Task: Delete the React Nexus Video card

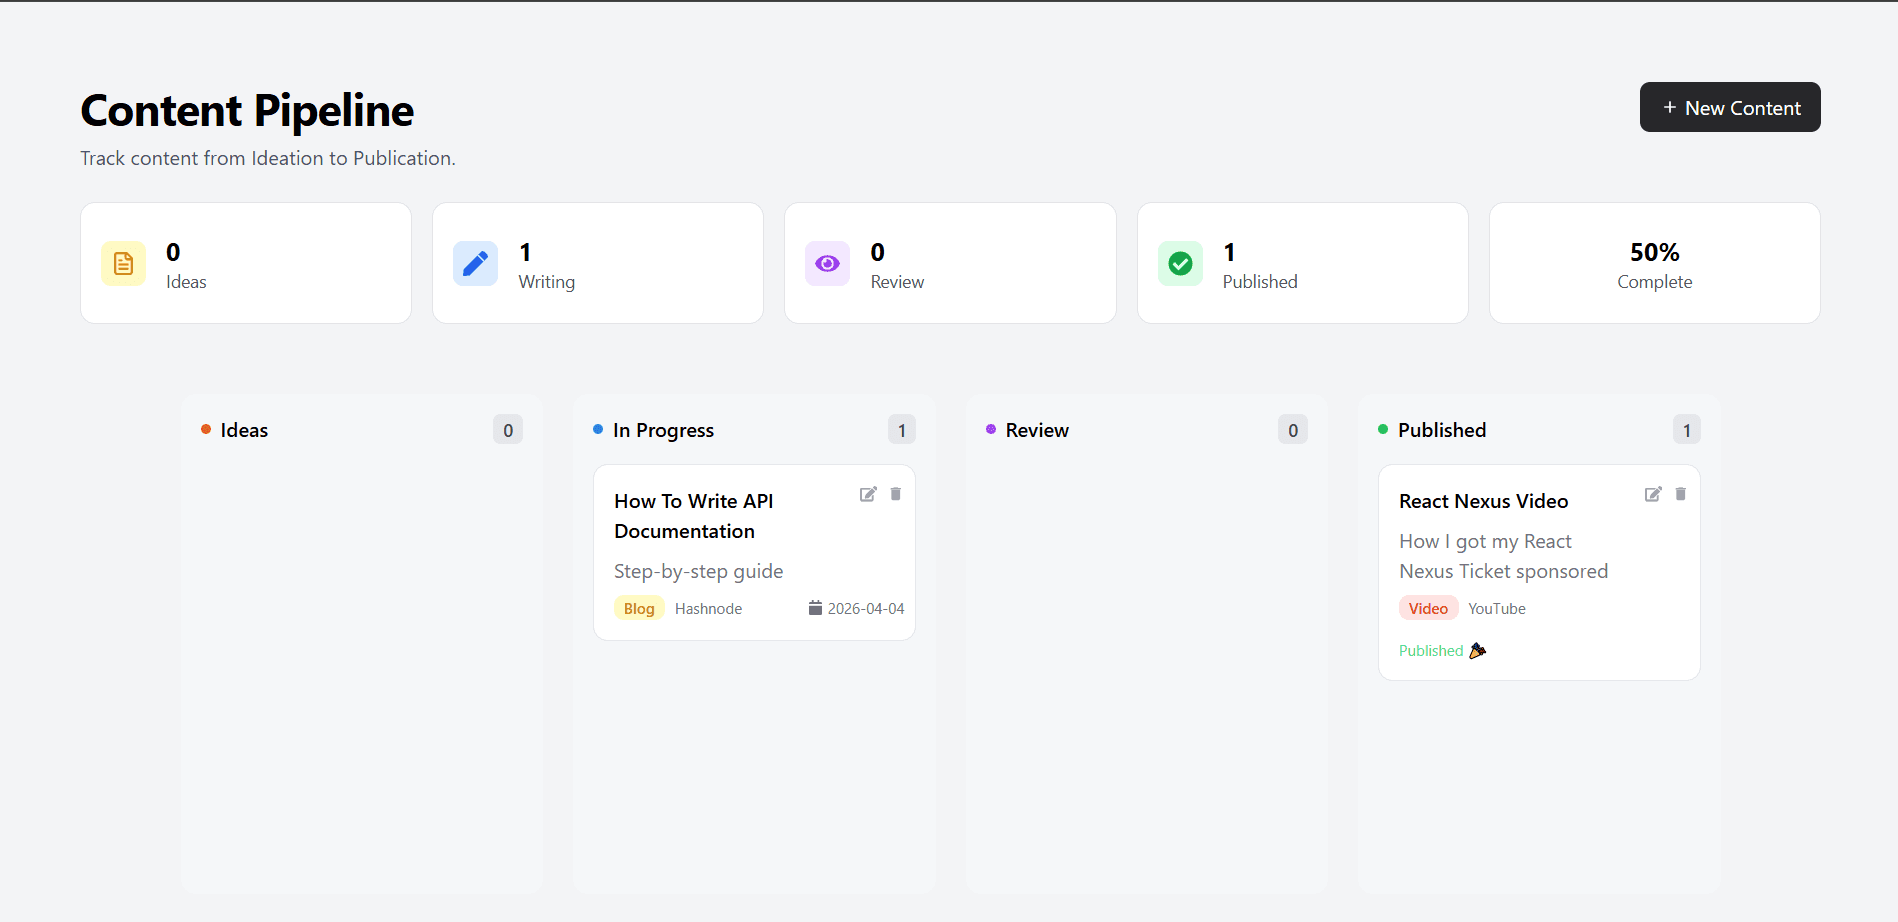Action: click(x=1681, y=494)
